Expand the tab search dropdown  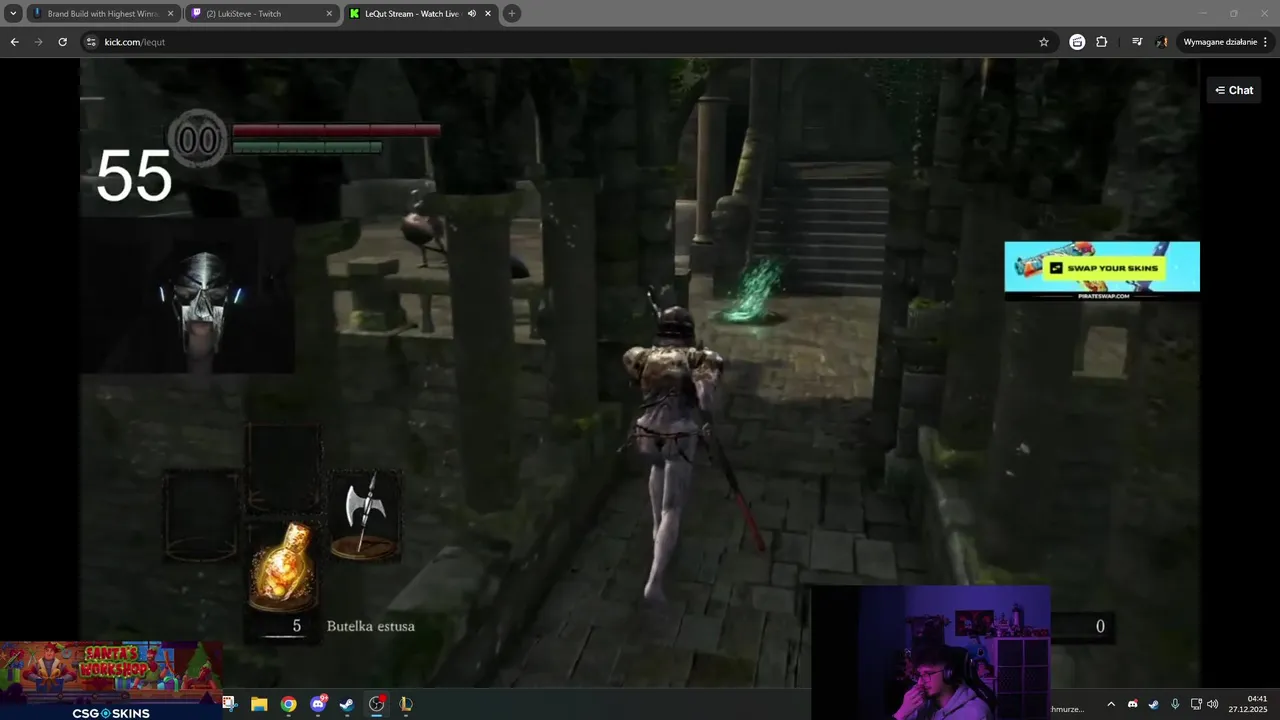(13, 14)
